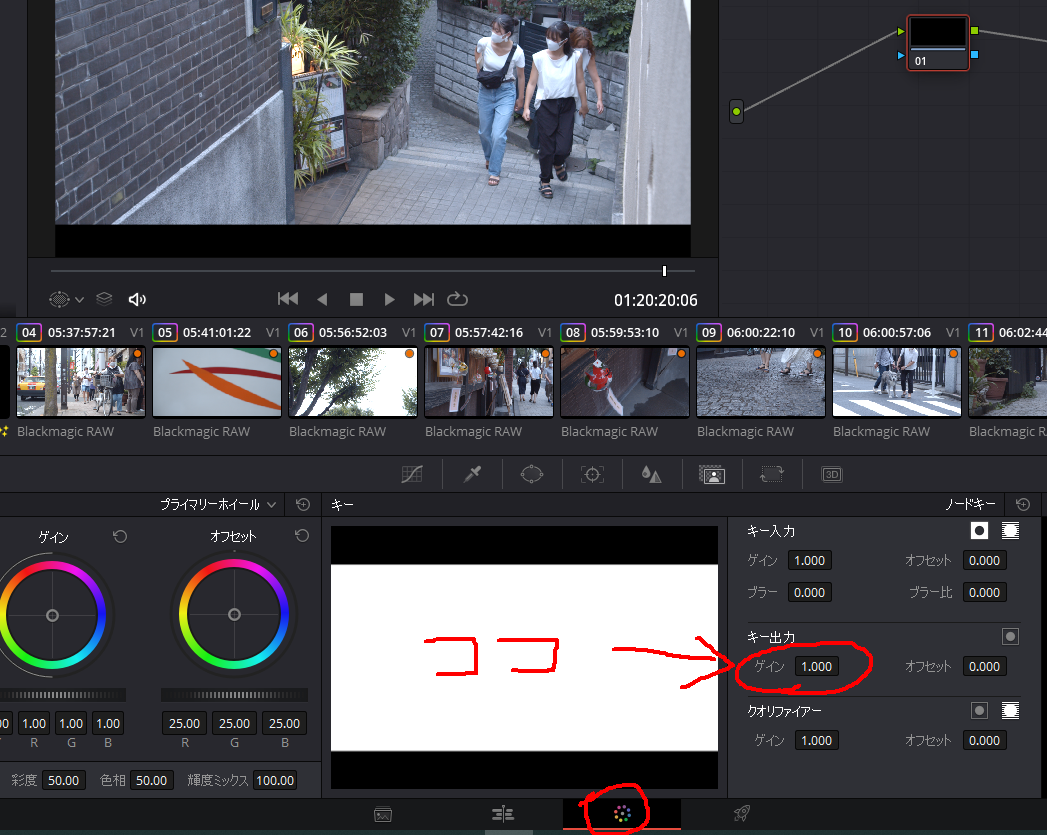This screenshot has height=835, width=1047.
Task: Toggle loop playback
Action: click(457, 299)
